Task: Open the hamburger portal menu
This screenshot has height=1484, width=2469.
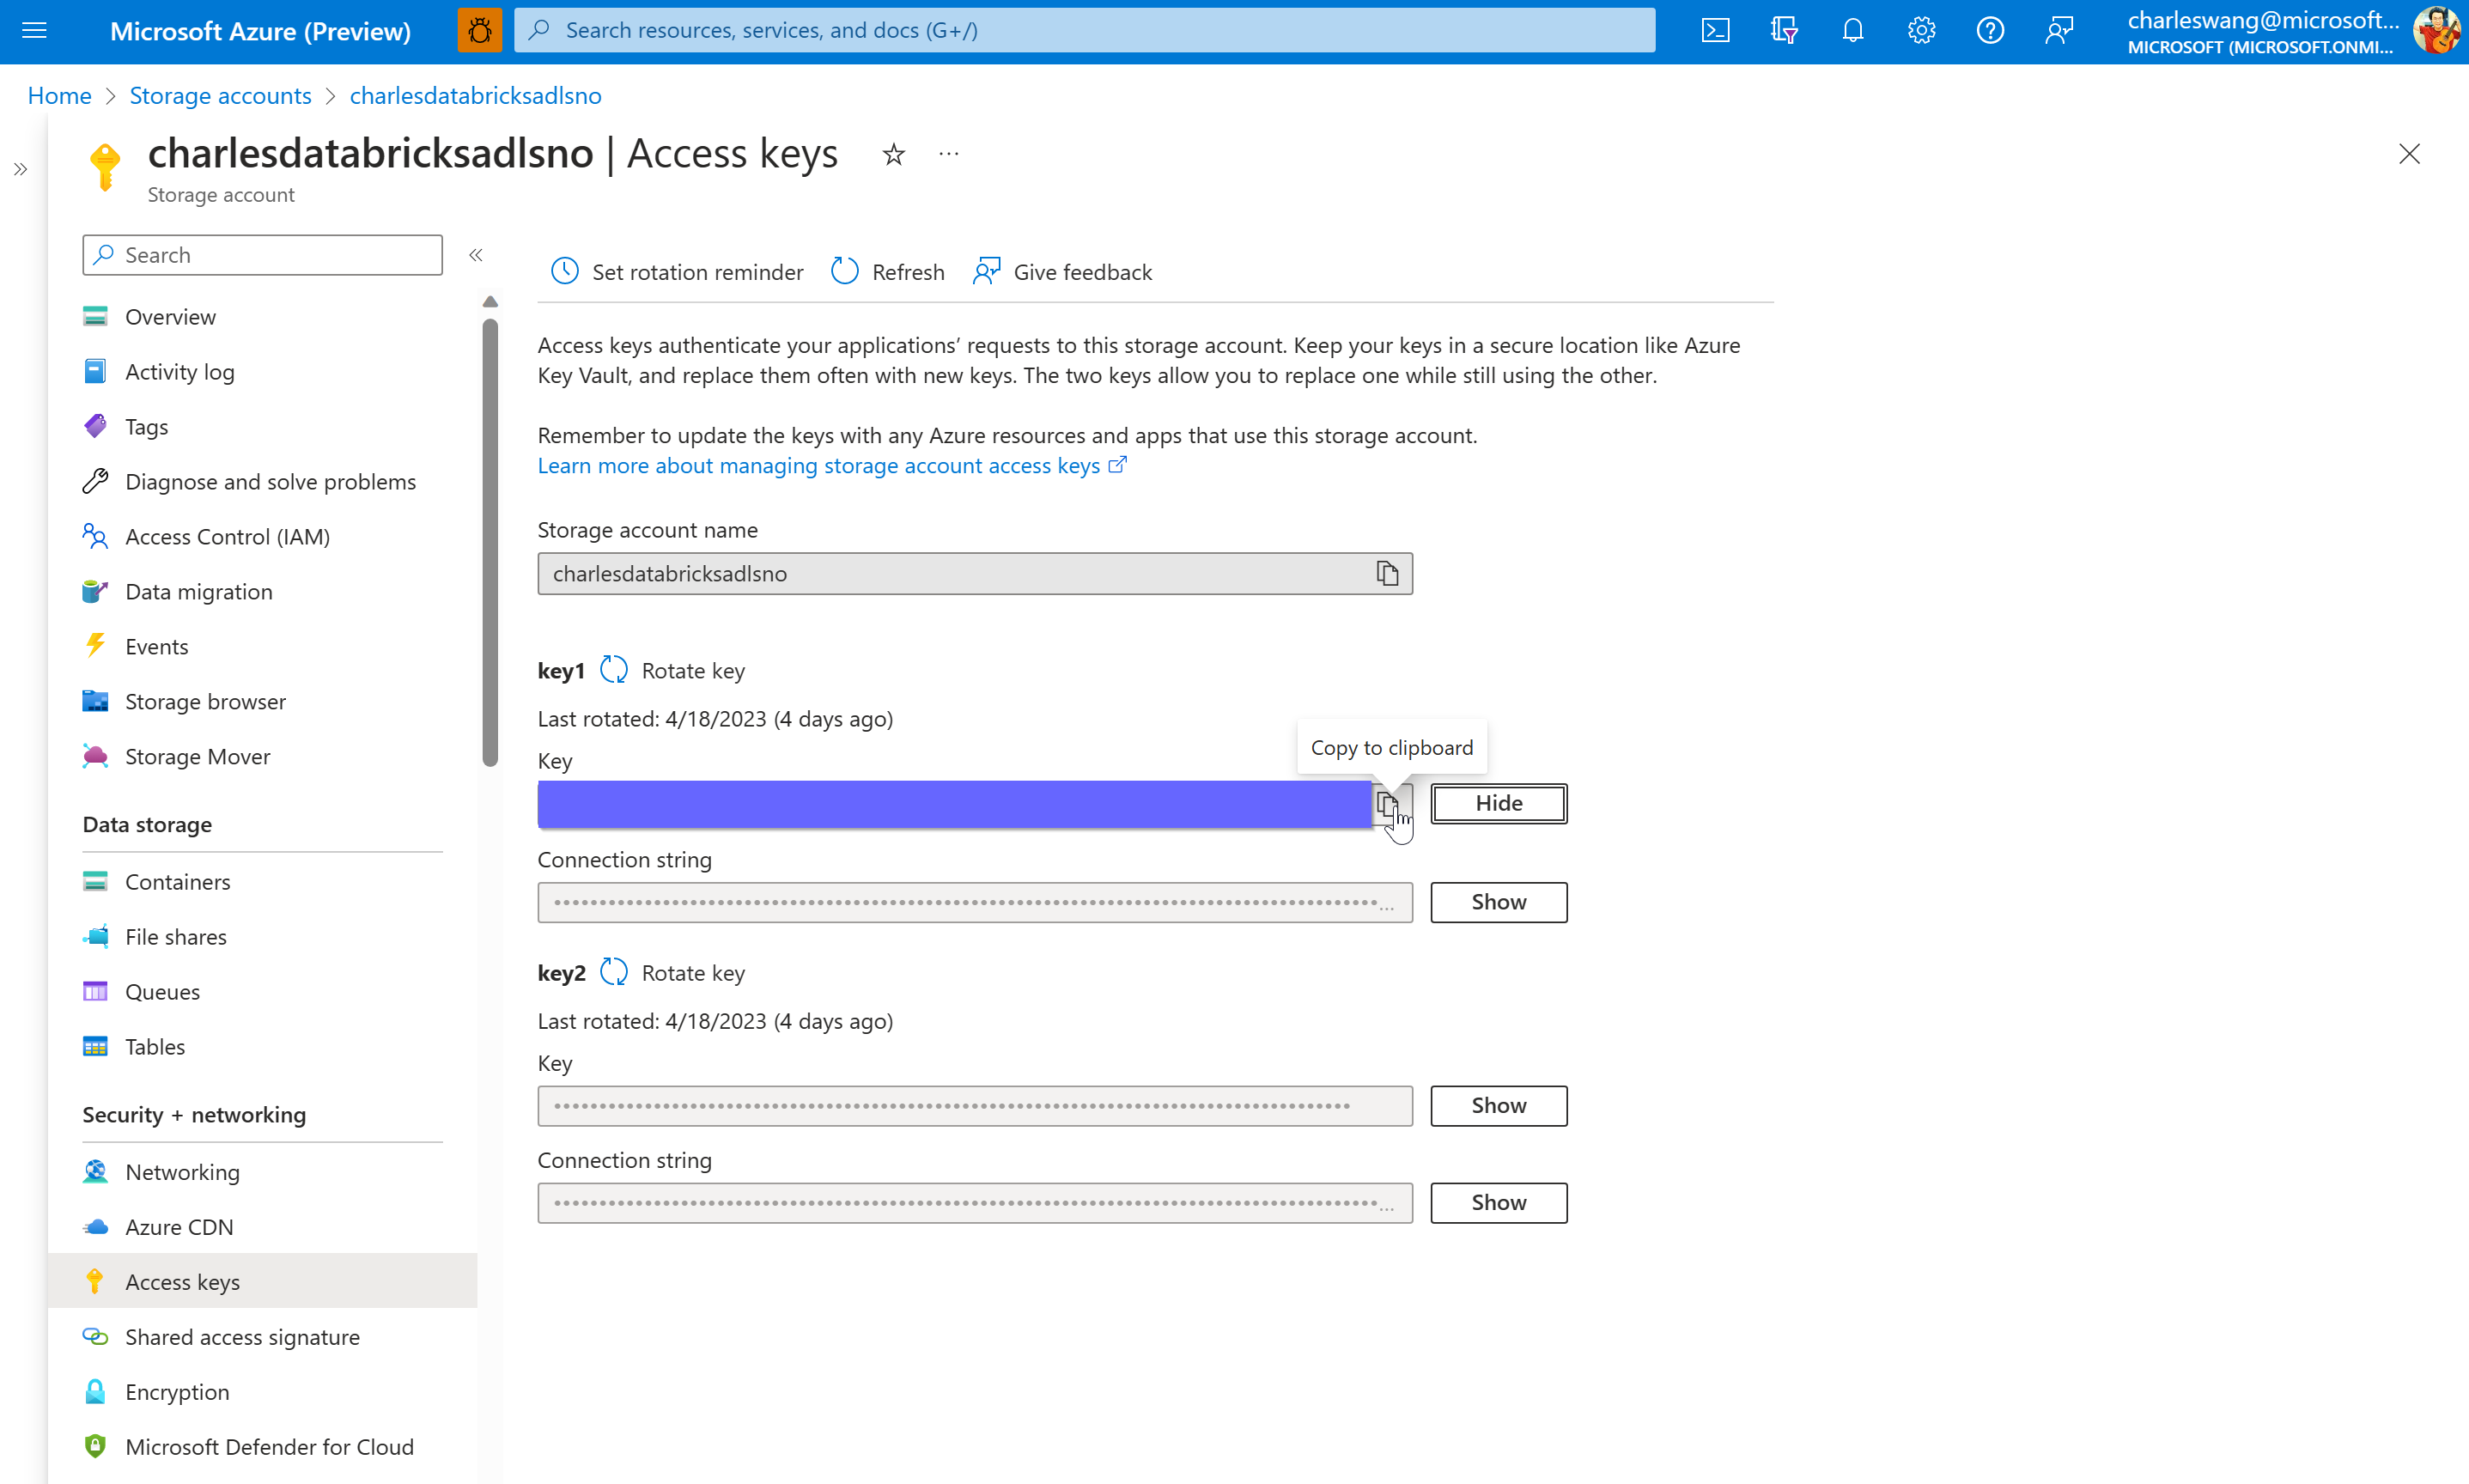Action: click(34, 30)
